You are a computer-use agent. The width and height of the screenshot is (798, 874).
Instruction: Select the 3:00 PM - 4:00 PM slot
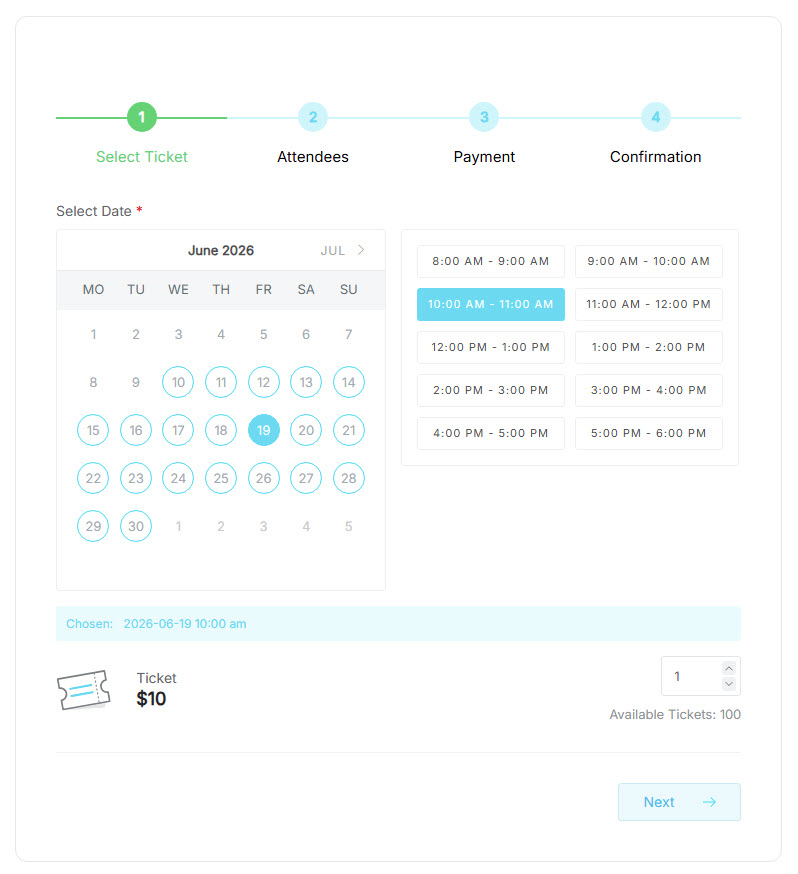click(x=649, y=390)
